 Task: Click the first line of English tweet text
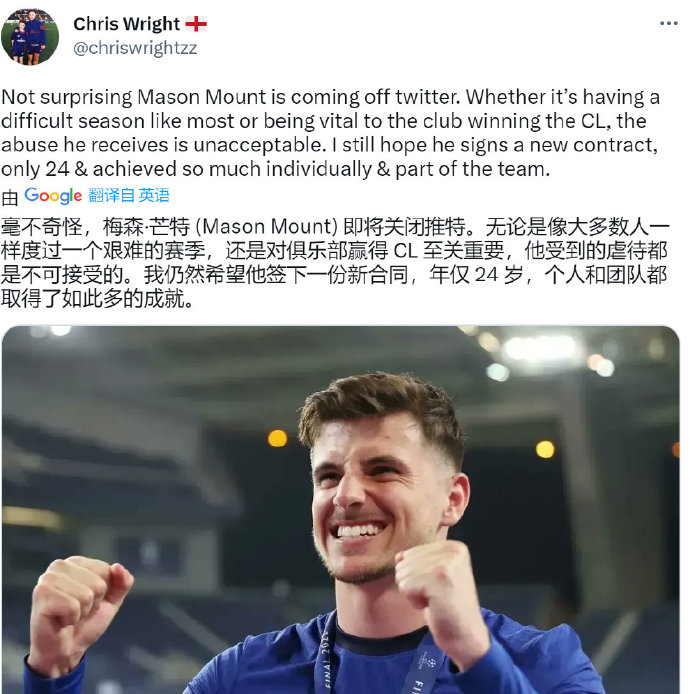coord(331,97)
